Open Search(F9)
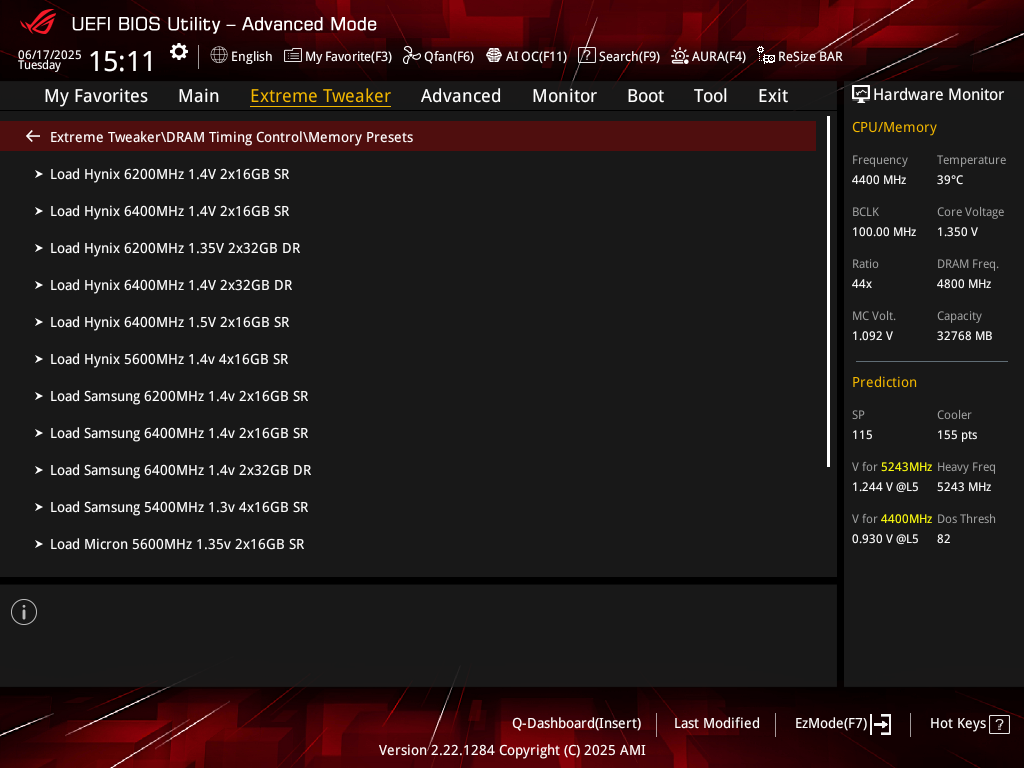 coord(630,56)
